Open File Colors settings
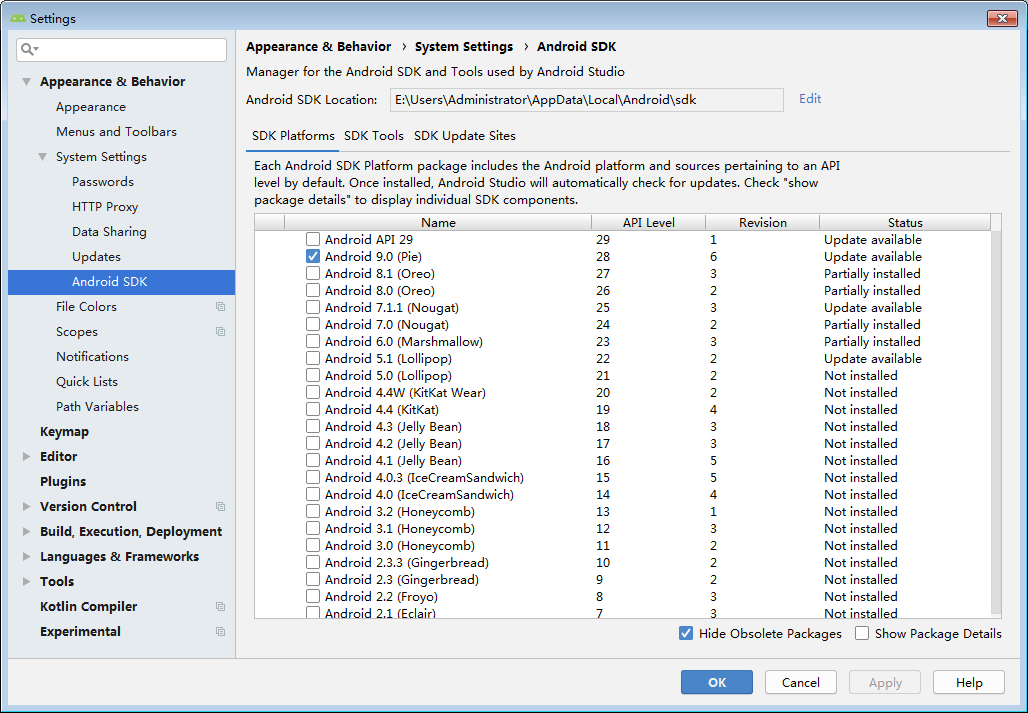 86,307
